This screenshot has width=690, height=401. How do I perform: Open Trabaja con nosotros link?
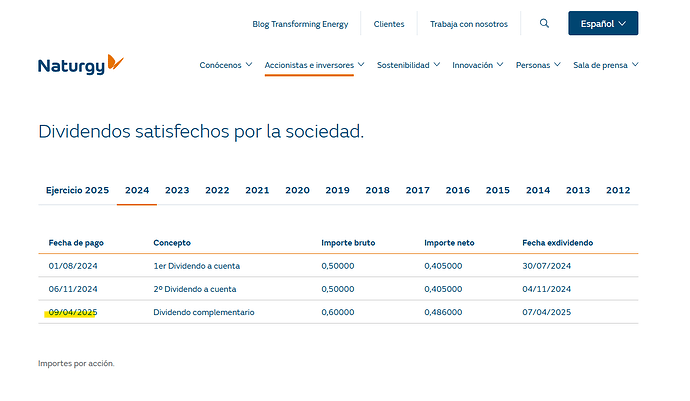(x=469, y=24)
